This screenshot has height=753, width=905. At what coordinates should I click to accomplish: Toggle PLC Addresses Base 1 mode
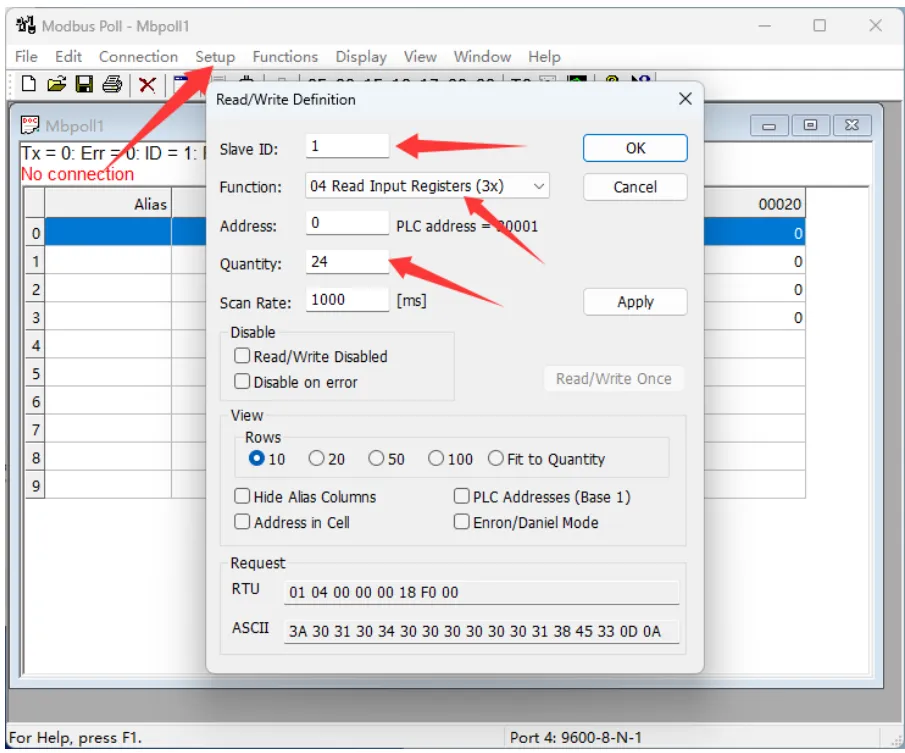click(461, 496)
